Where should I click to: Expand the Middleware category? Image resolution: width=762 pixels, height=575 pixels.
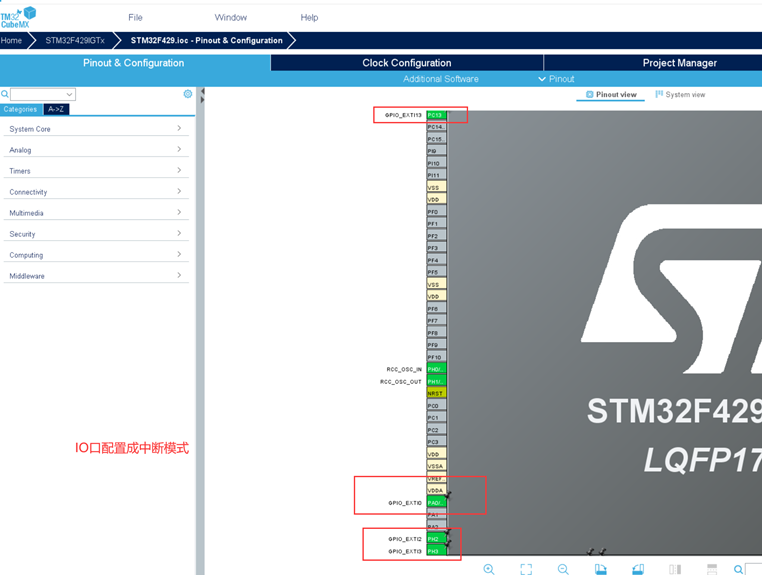[x=96, y=276]
